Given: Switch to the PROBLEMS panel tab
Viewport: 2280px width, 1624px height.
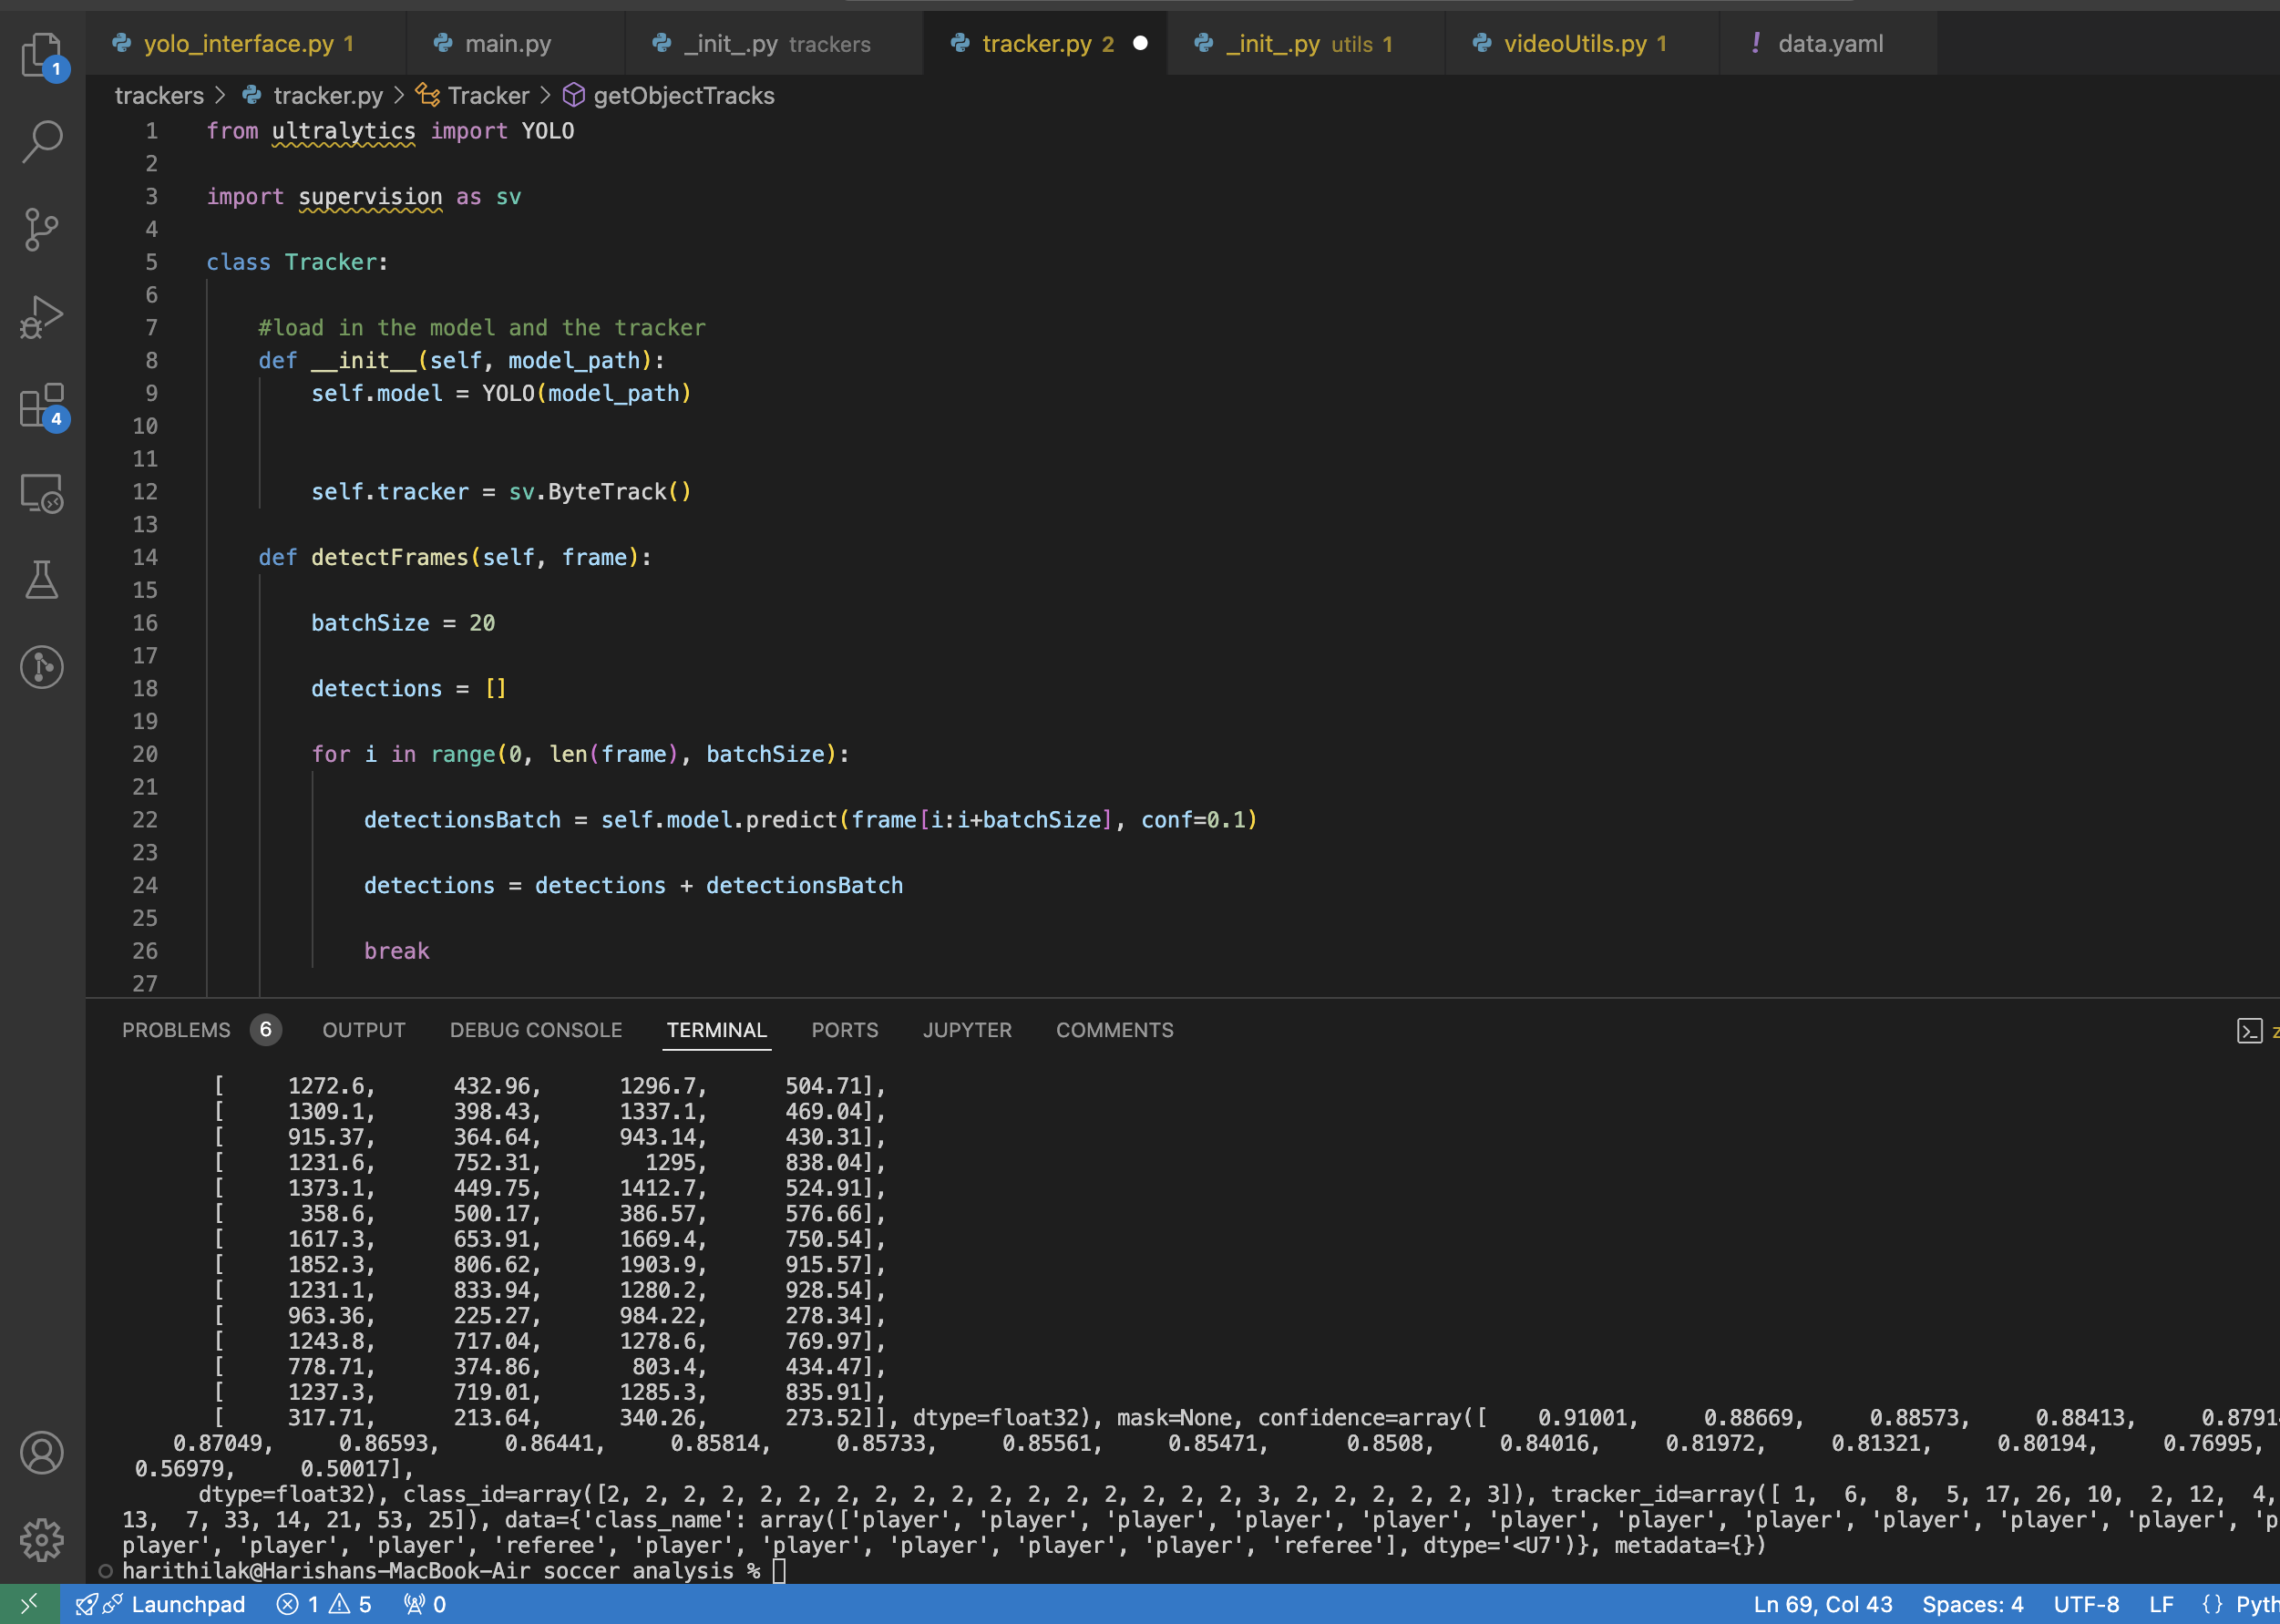Looking at the screenshot, I should tap(176, 1030).
